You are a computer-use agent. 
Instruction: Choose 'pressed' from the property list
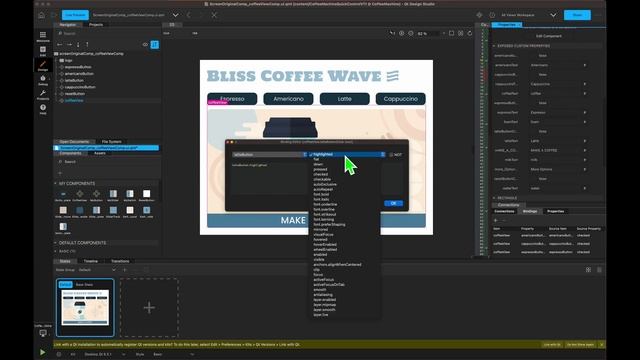pos(320,169)
